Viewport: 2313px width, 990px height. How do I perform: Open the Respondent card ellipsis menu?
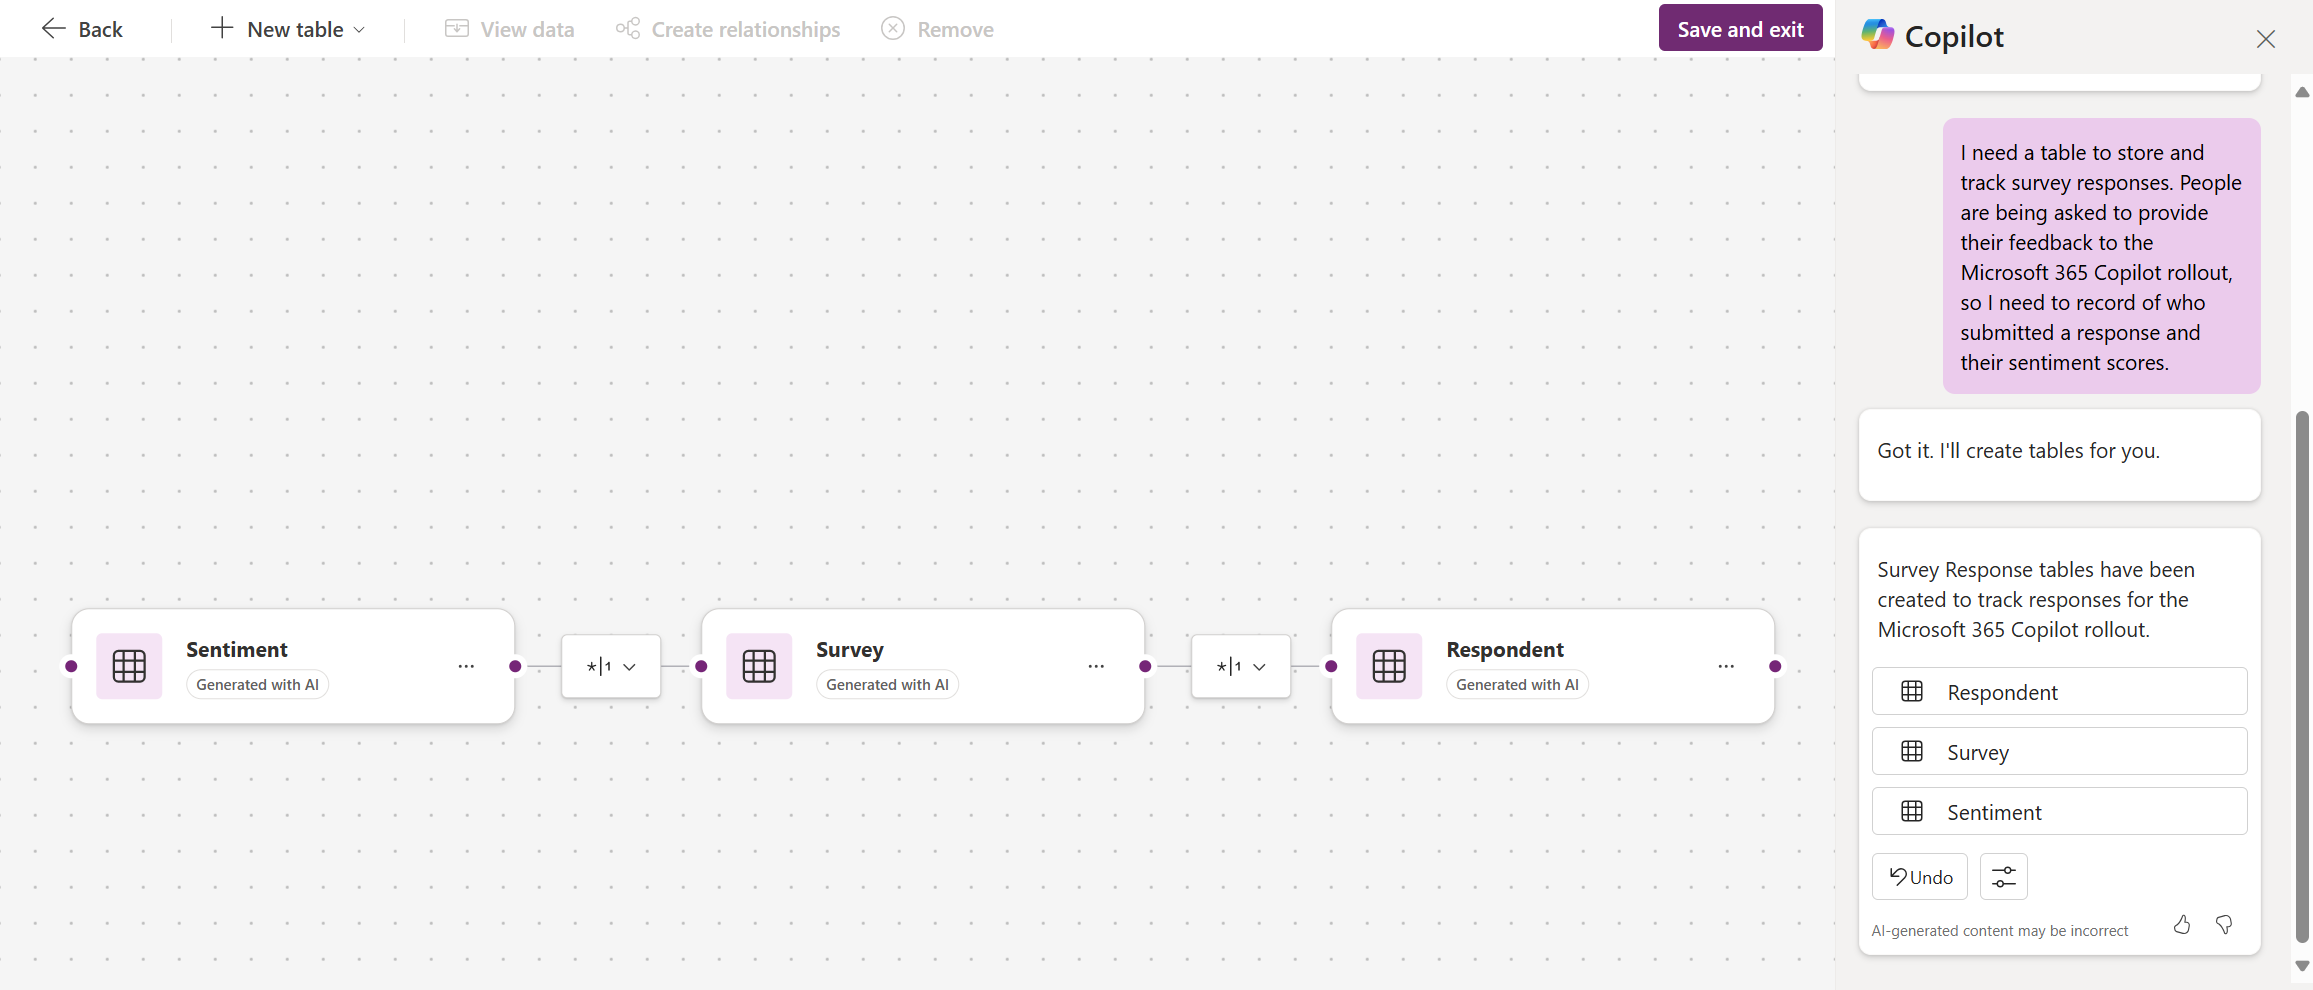[1727, 666]
